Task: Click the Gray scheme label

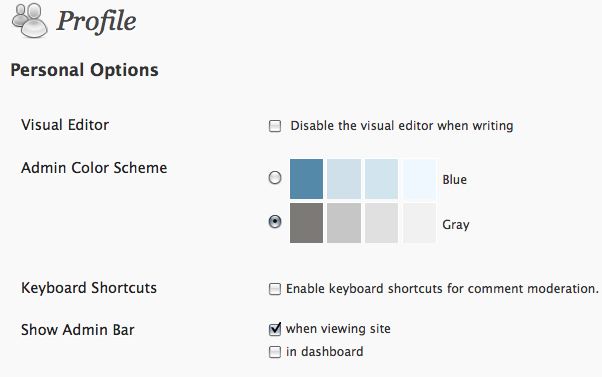Action: point(456,224)
